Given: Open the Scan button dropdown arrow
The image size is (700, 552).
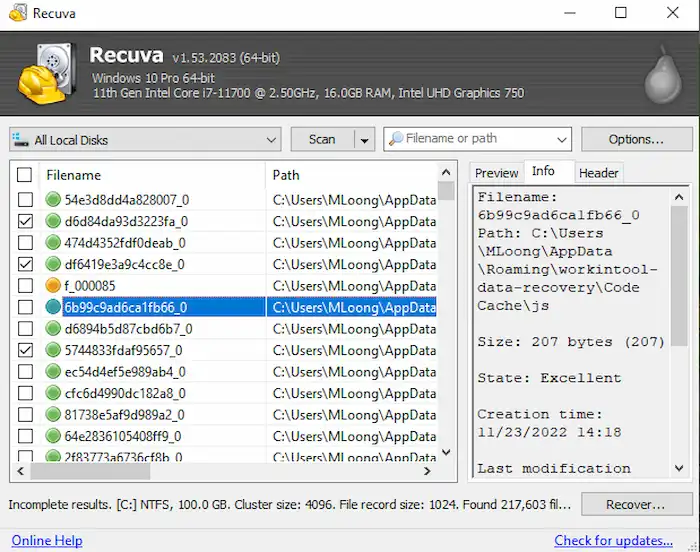Looking at the screenshot, I should (364, 140).
